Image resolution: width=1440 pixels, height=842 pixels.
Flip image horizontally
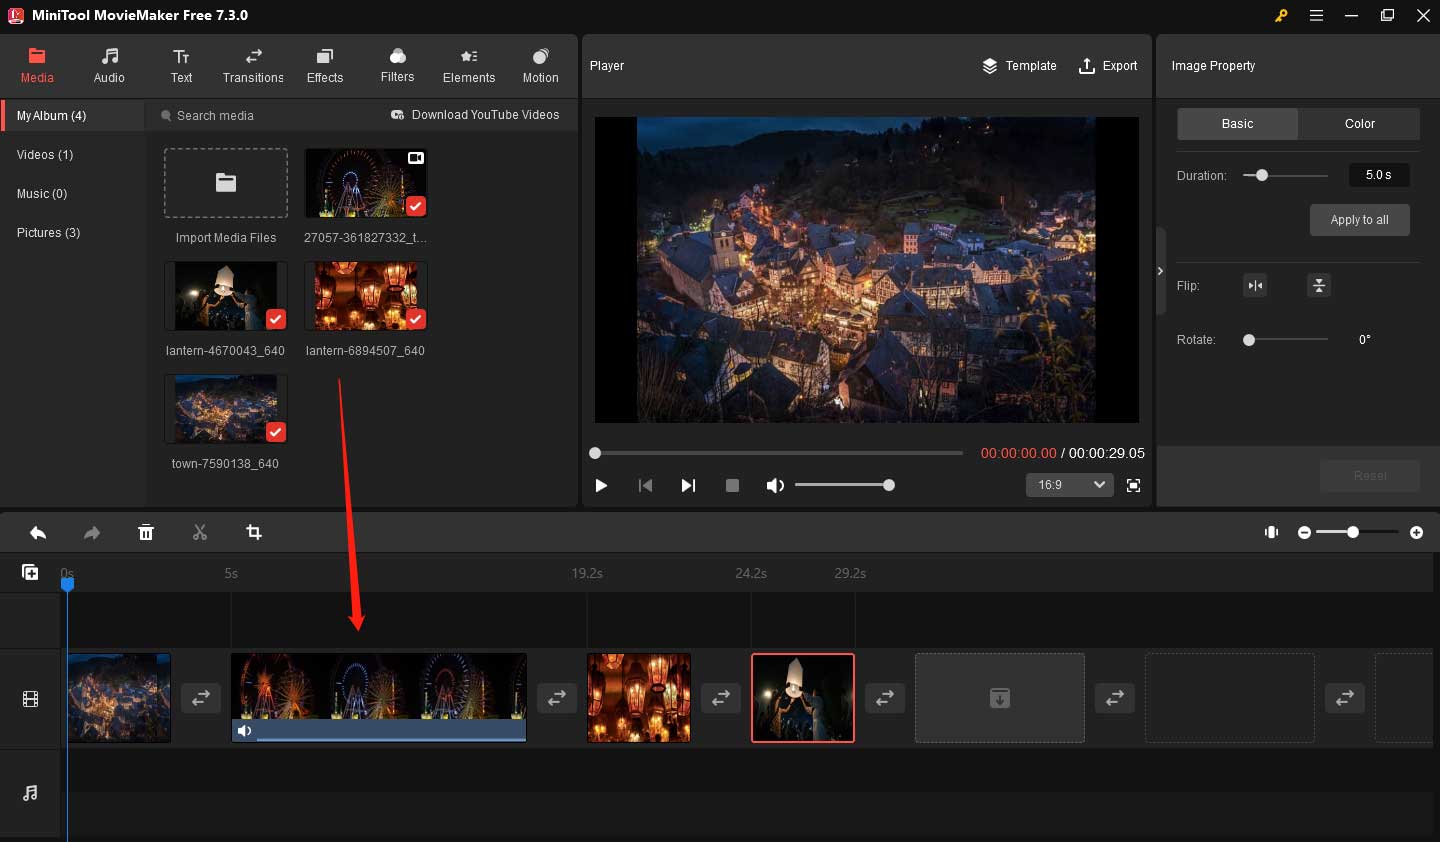click(x=1255, y=286)
